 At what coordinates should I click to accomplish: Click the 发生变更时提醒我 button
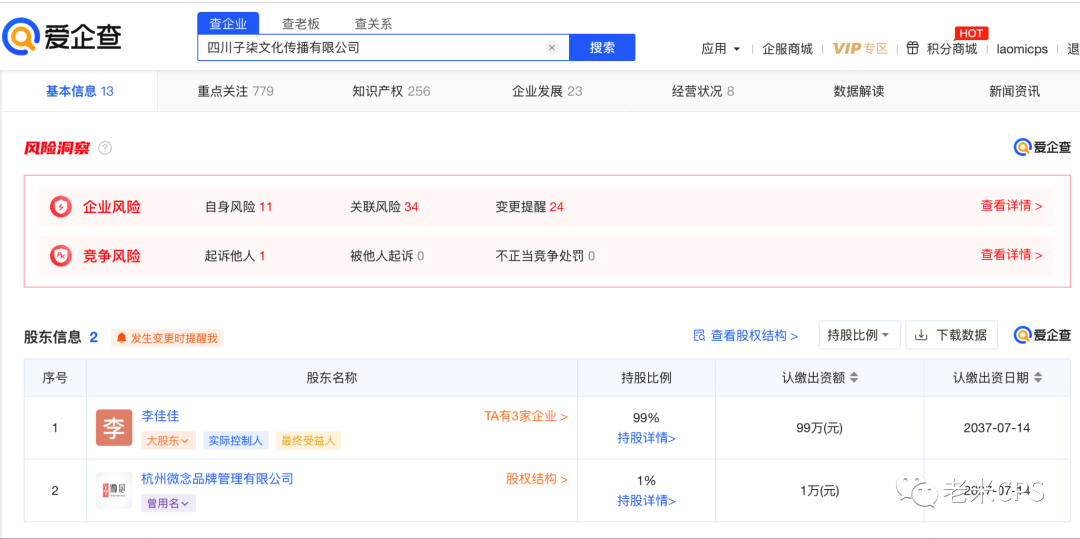[x=167, y=338]
